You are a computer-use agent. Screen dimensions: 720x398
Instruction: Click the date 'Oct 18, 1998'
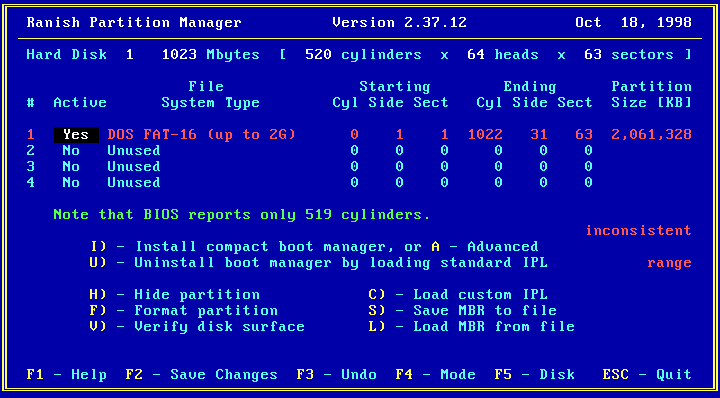[634, 23]
